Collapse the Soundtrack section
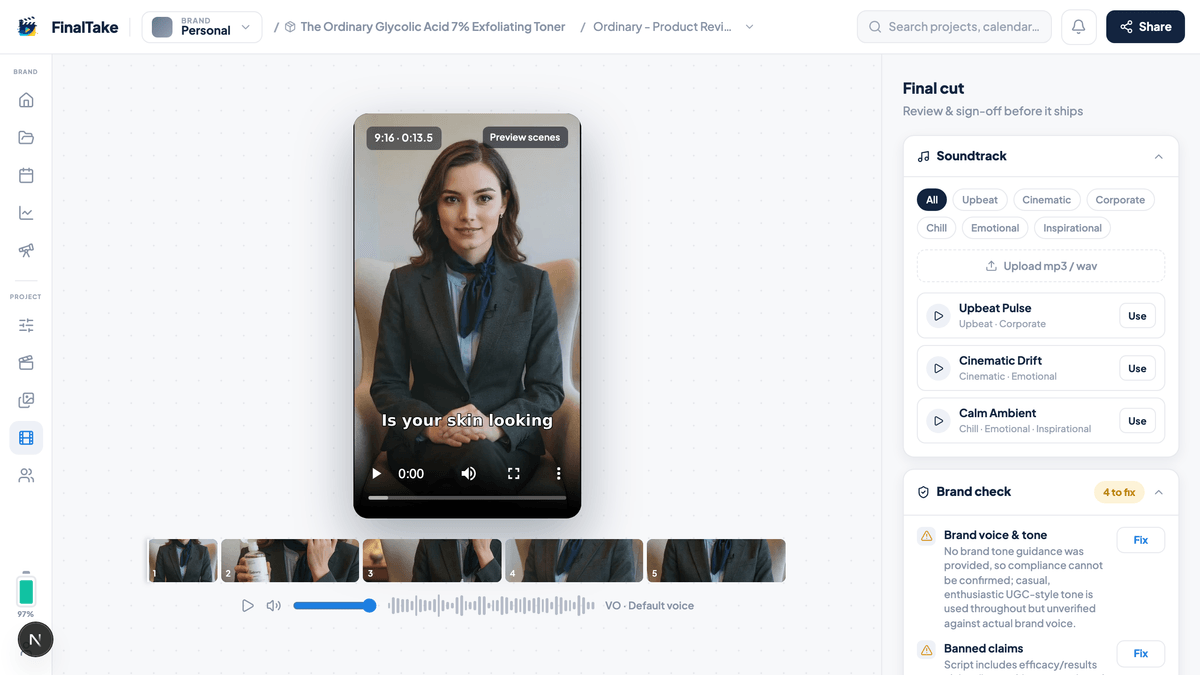 coord(1158,157)
